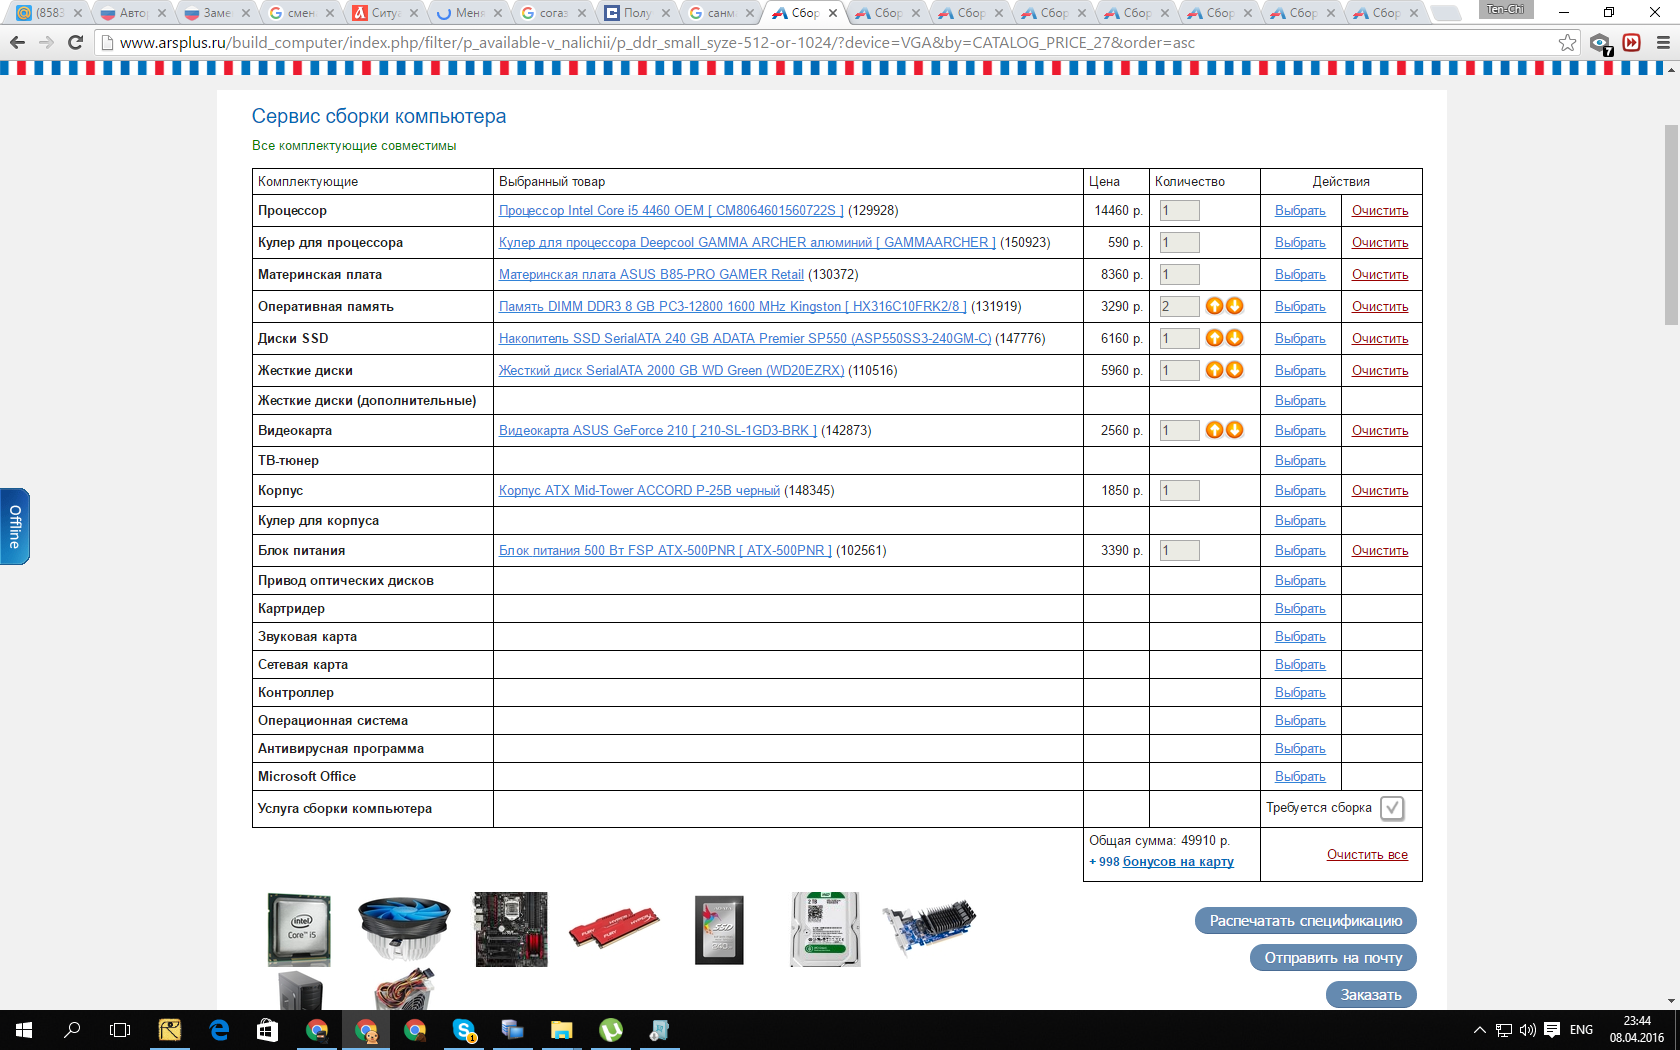Click Выбрать for ТВ-тюнер row

1300,460
